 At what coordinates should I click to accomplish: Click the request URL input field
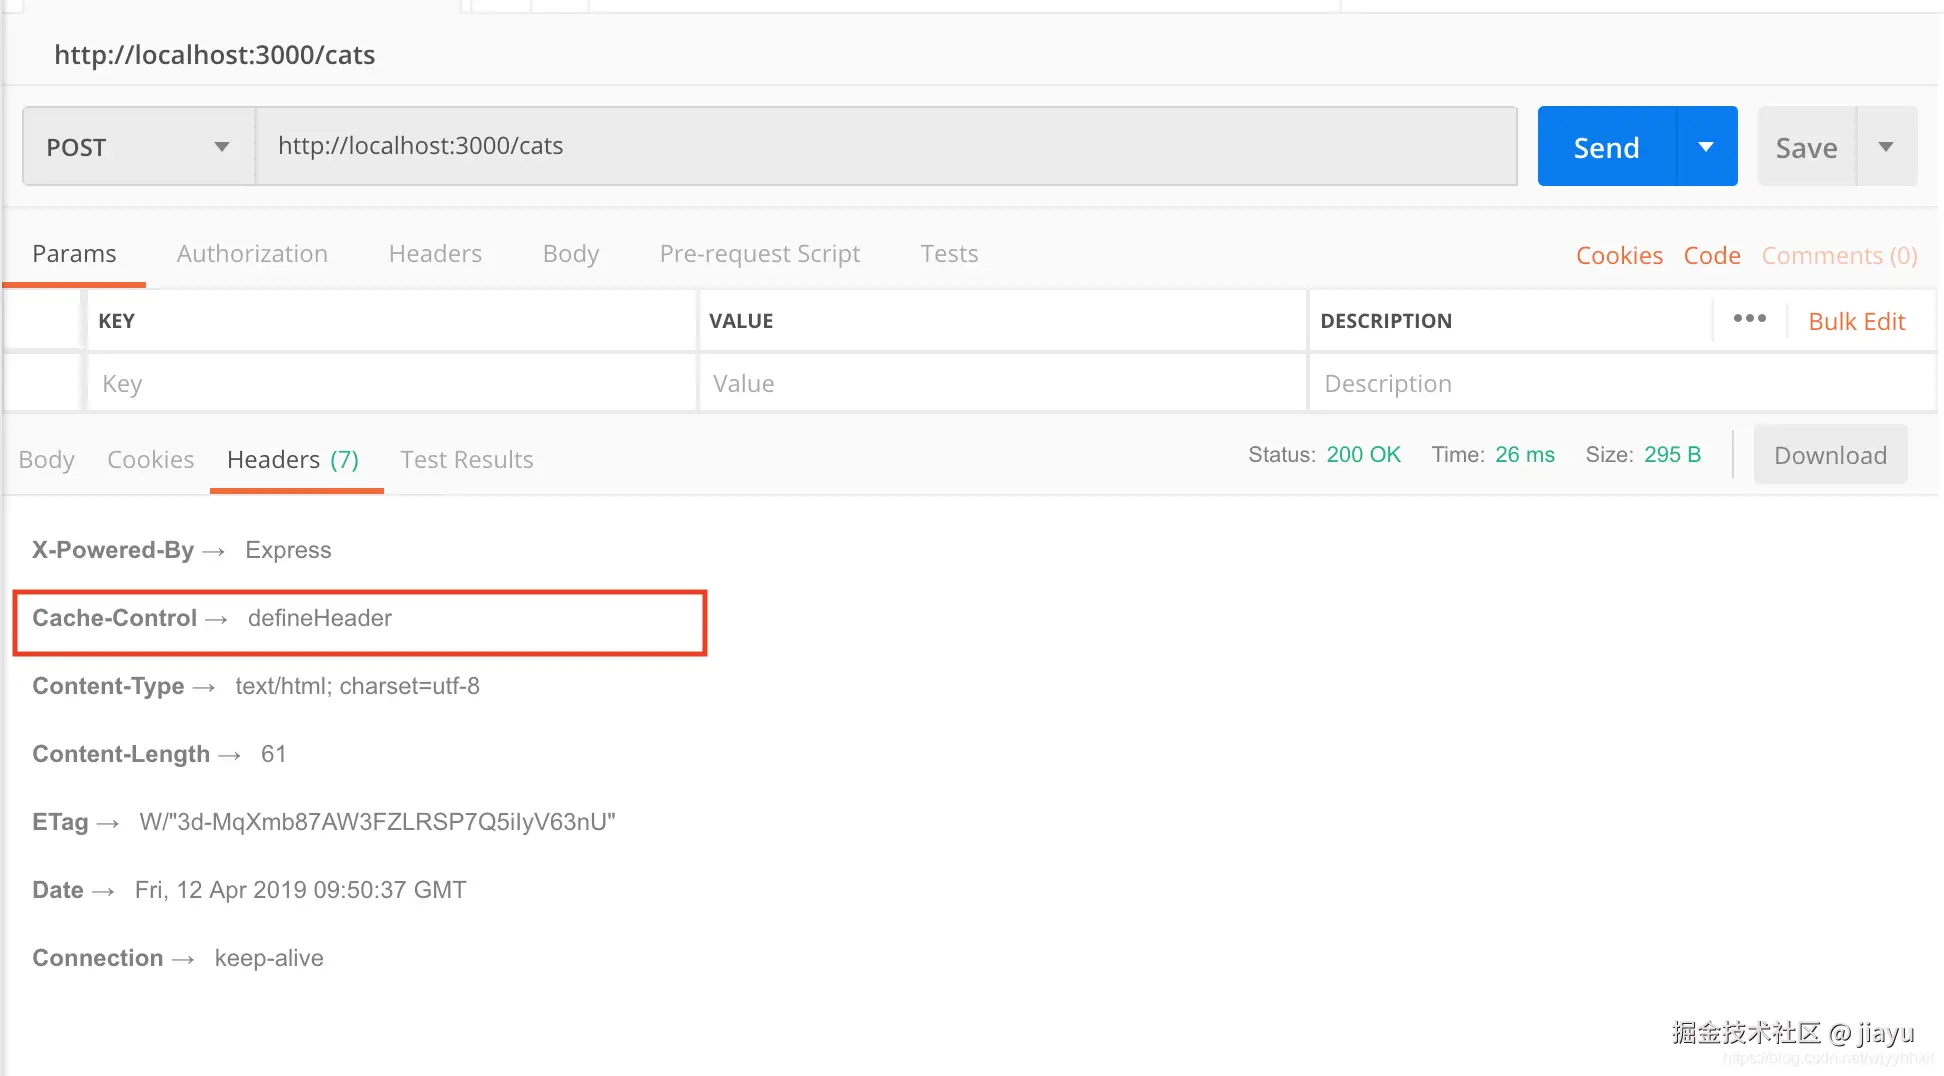(x=886, y=146)
